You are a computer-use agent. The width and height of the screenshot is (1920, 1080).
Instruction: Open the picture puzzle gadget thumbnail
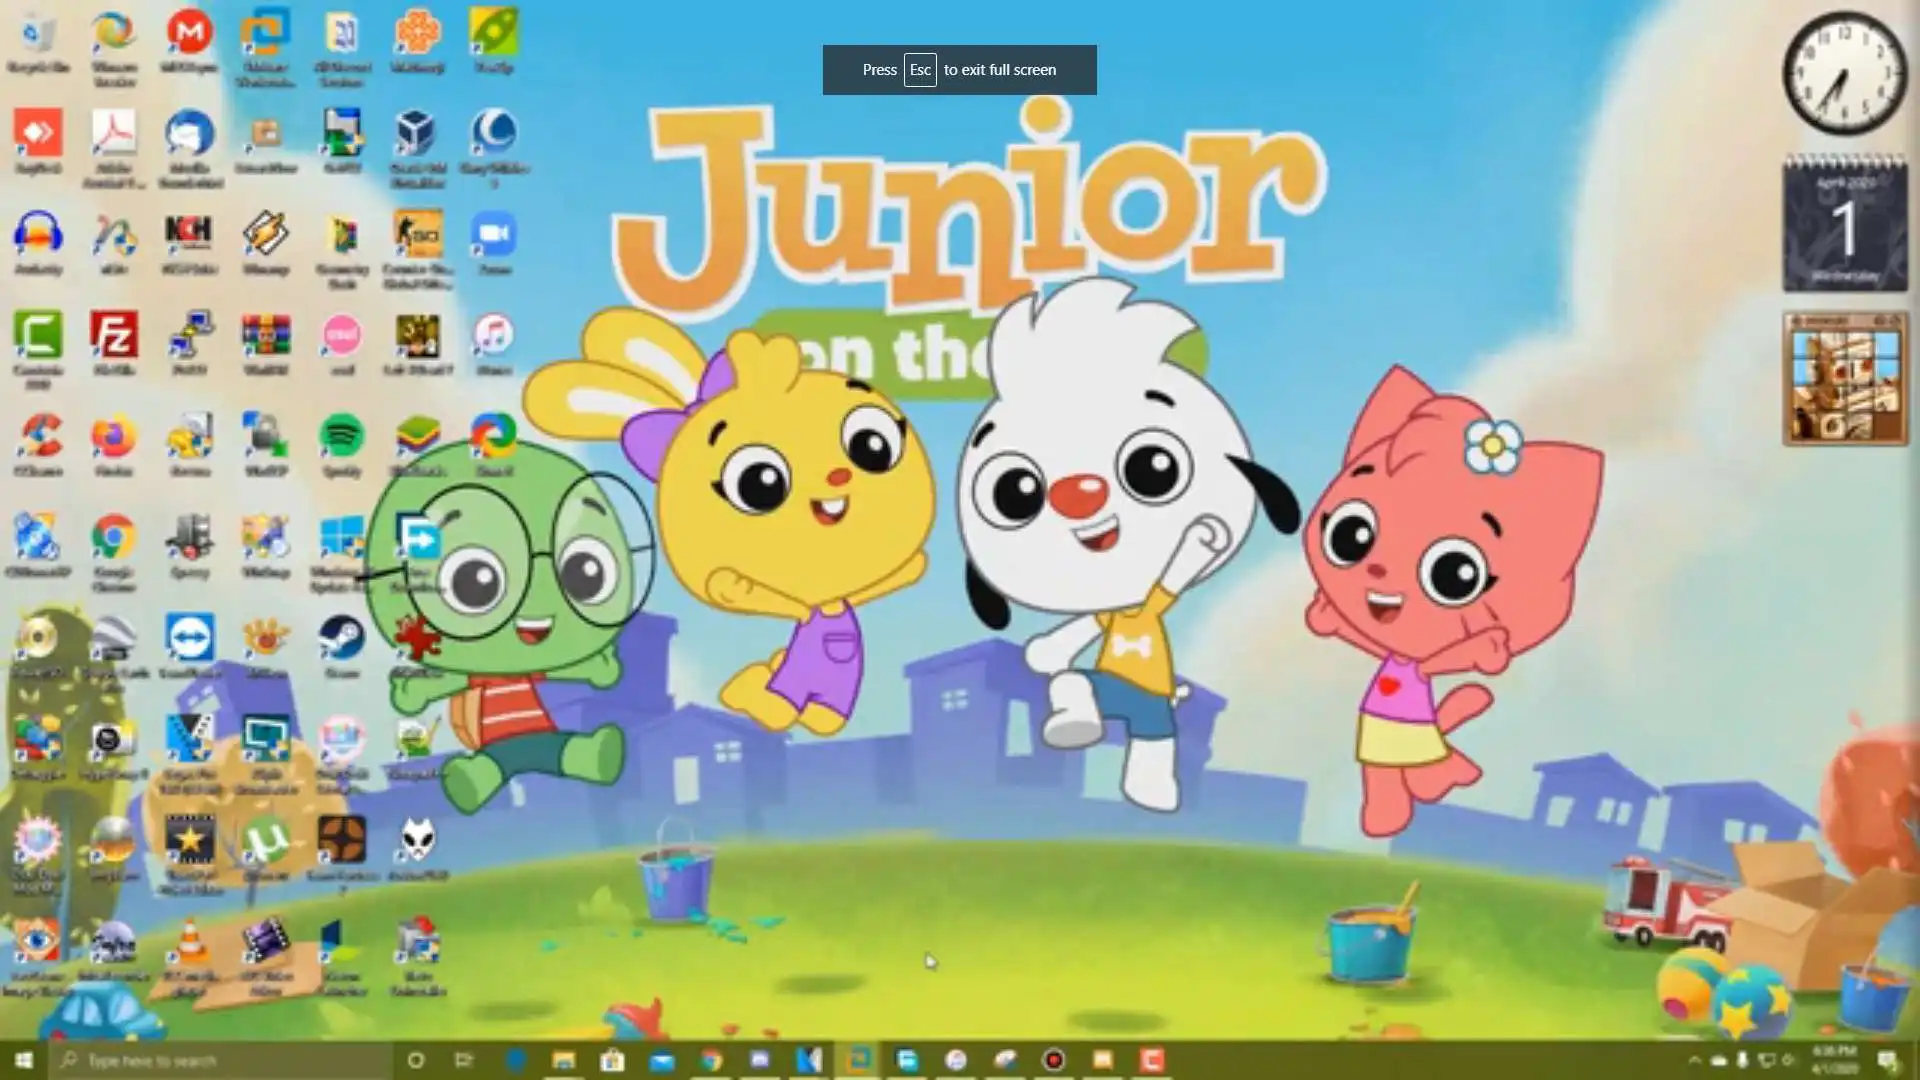click(1845, 385)
